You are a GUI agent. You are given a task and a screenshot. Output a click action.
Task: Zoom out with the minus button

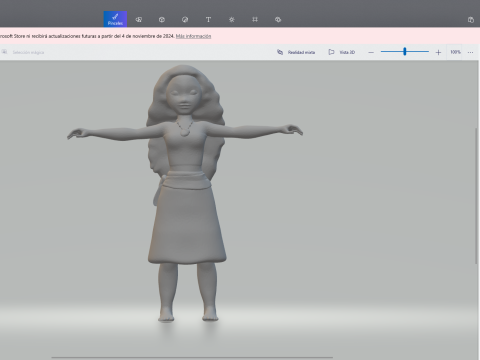point(371,52)
